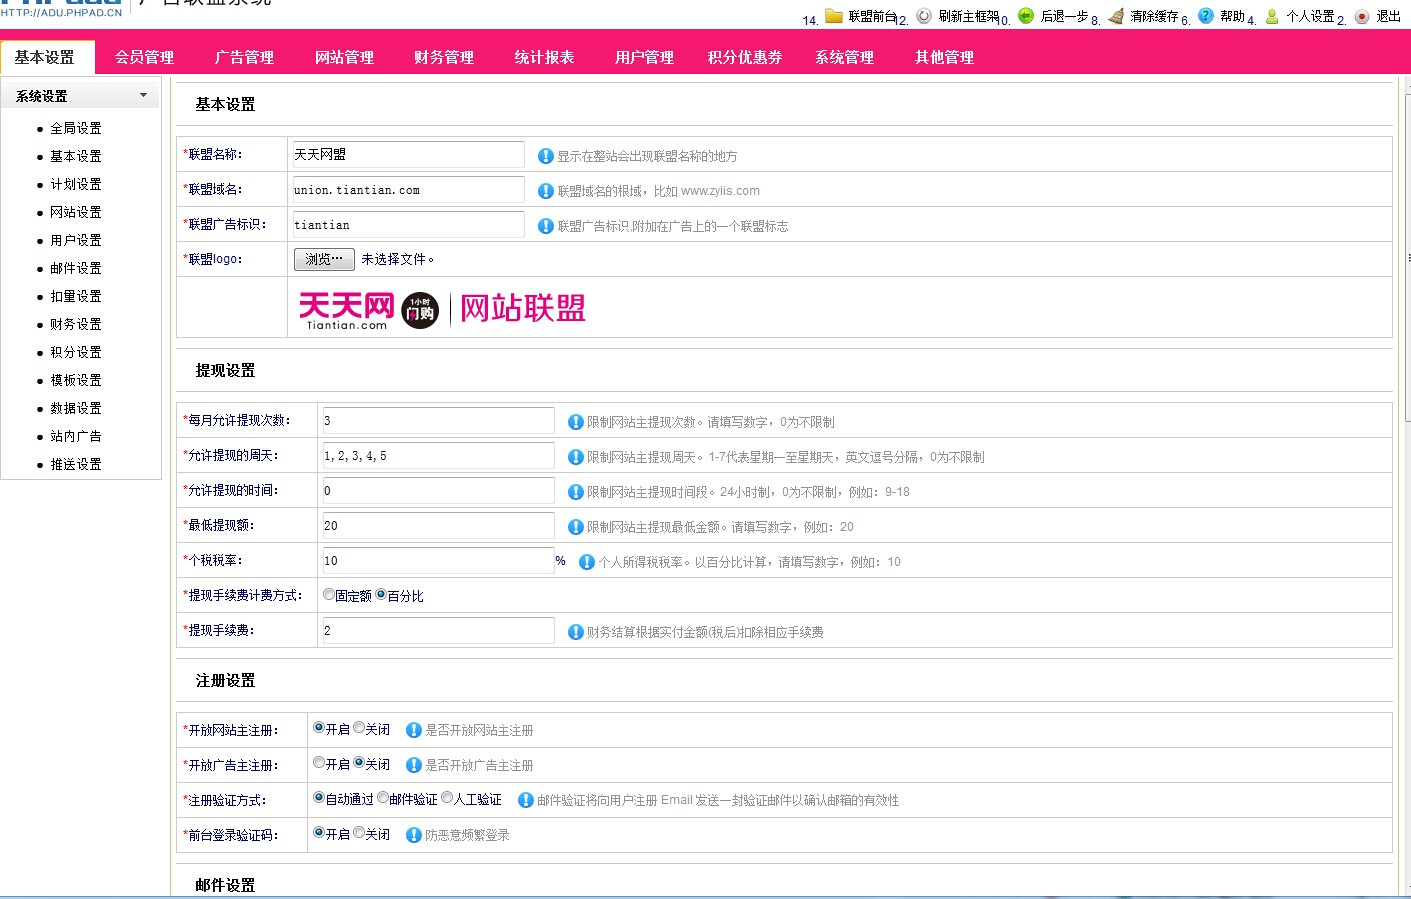
Task: Open 推送设置 in the sidebar
Action: (76, 464)
